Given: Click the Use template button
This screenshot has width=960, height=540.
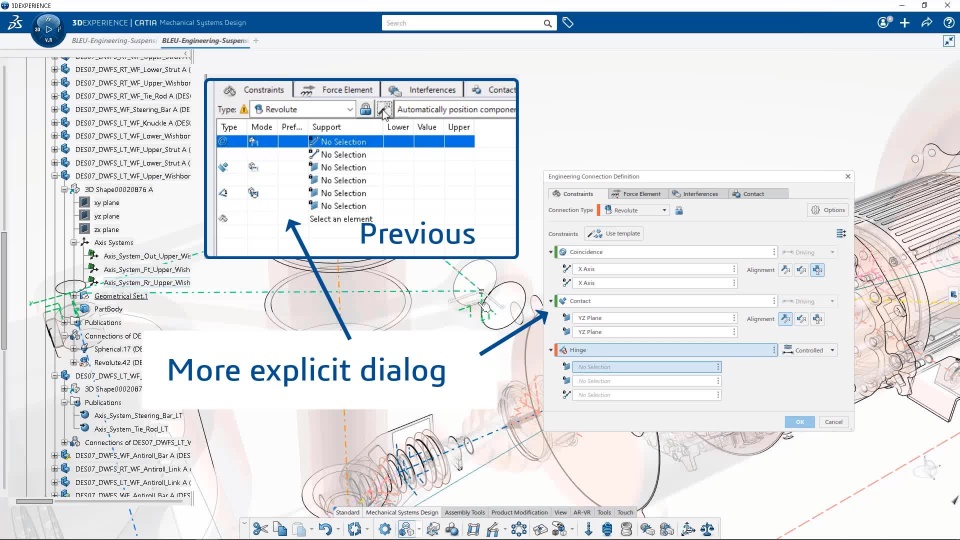Looking at the screenshot, I should (614, 233).
